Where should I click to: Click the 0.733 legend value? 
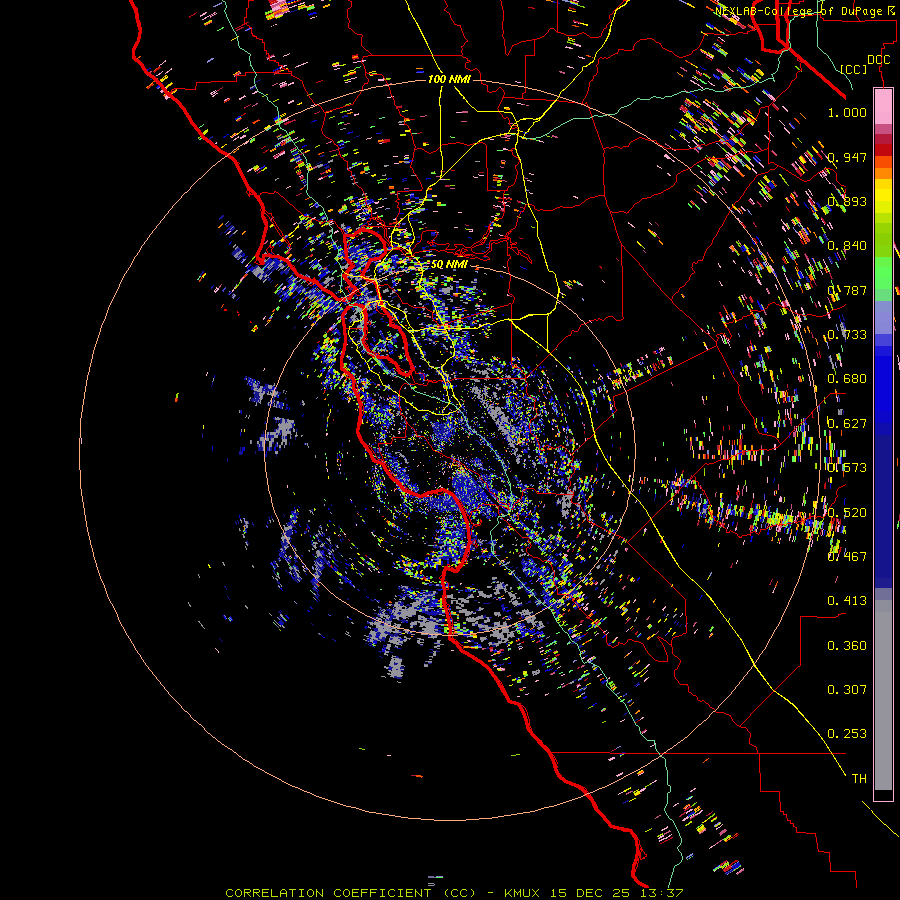[847, 335]
